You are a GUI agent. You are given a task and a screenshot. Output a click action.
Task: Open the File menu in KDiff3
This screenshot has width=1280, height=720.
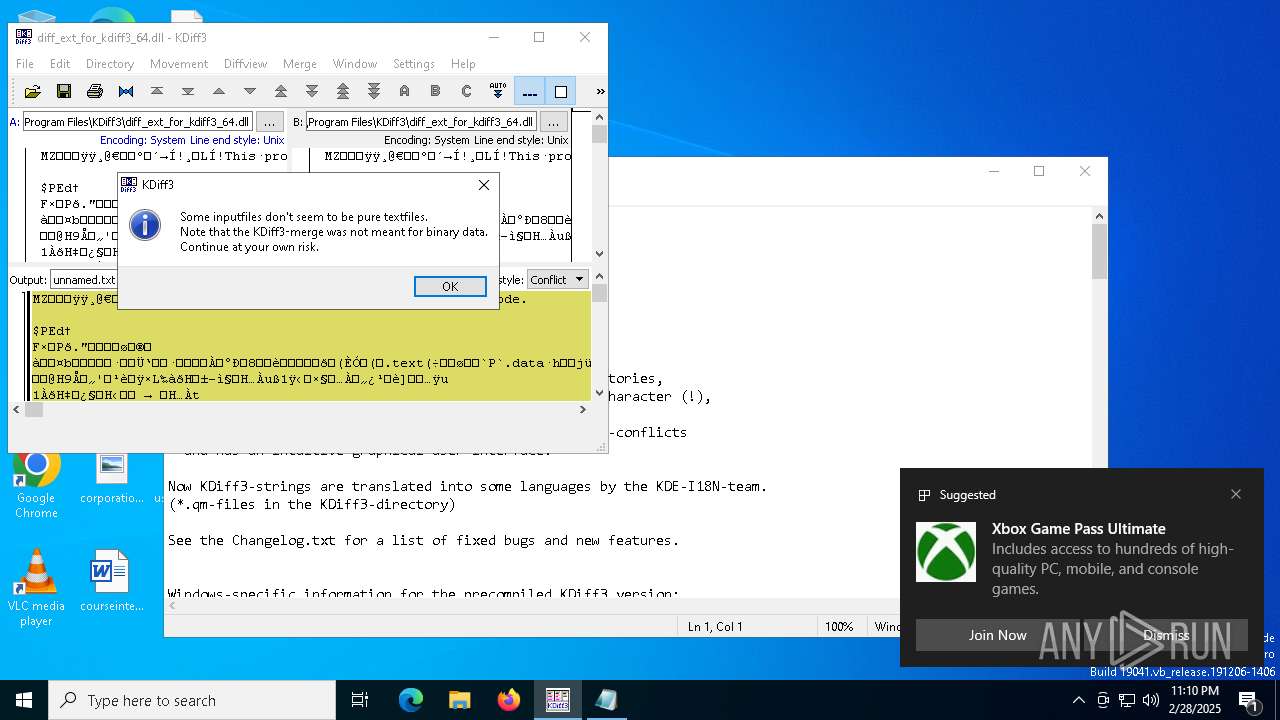[x=25, y=63]
